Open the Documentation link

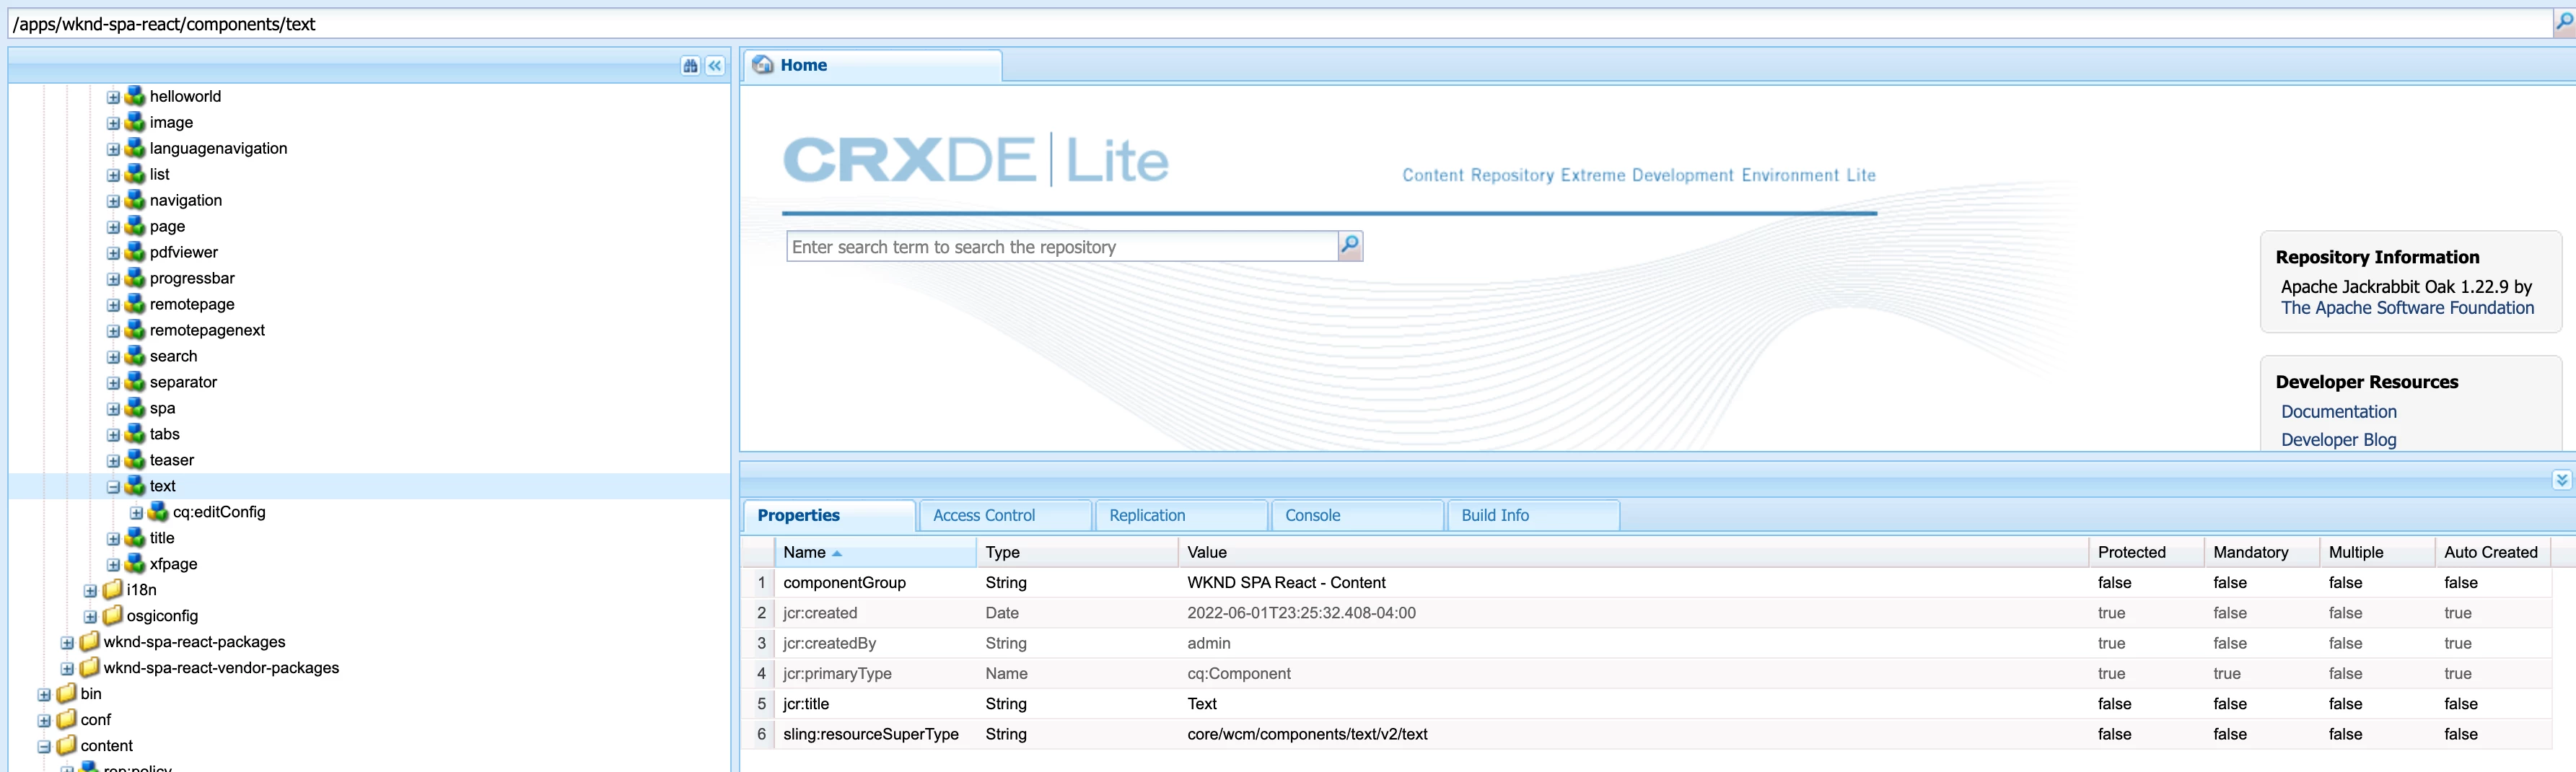[x=2338, y=412]
